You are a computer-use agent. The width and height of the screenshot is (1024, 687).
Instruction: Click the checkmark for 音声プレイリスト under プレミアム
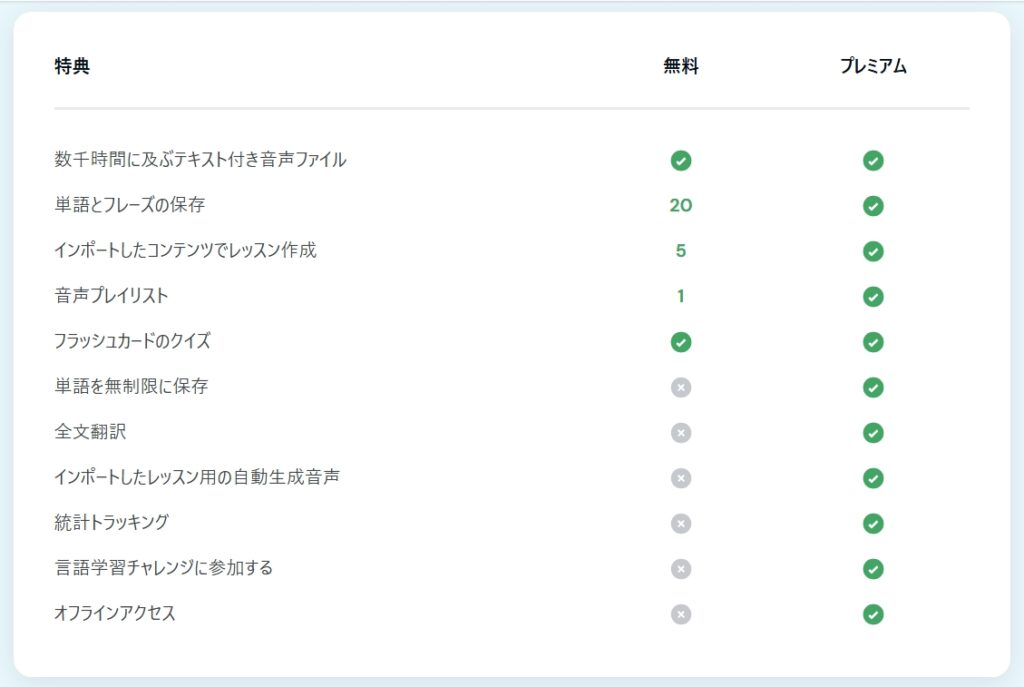click(x=873, y=297)
